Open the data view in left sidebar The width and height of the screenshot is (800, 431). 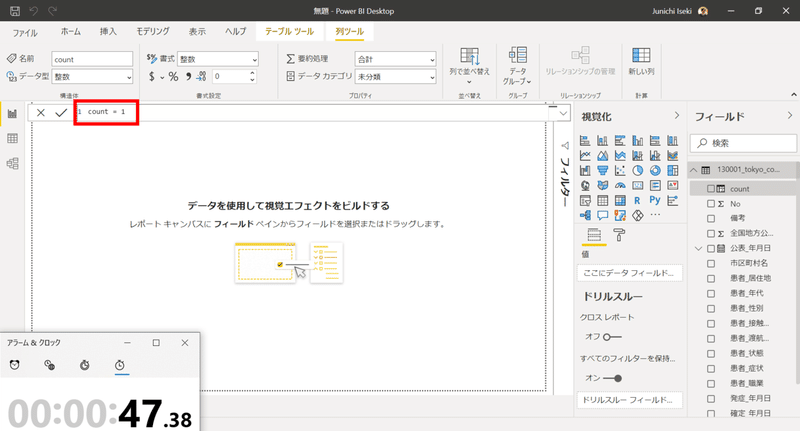tap(12, 138)
